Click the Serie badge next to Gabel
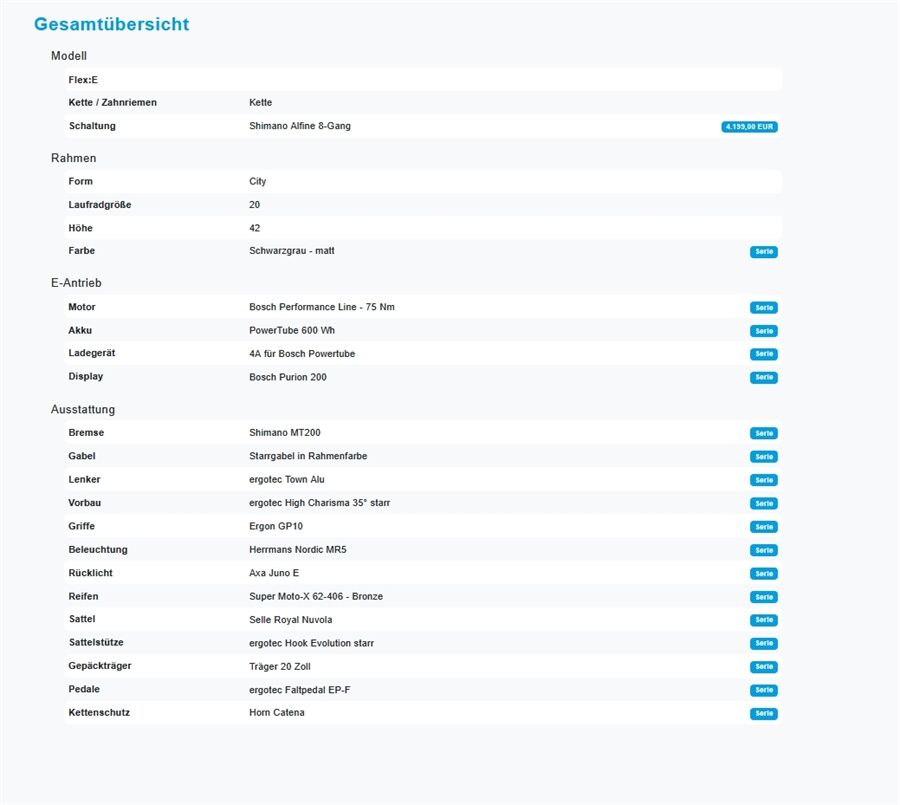Image resolution: width=900 pixels, height=805 pixels. coord(763,457)
